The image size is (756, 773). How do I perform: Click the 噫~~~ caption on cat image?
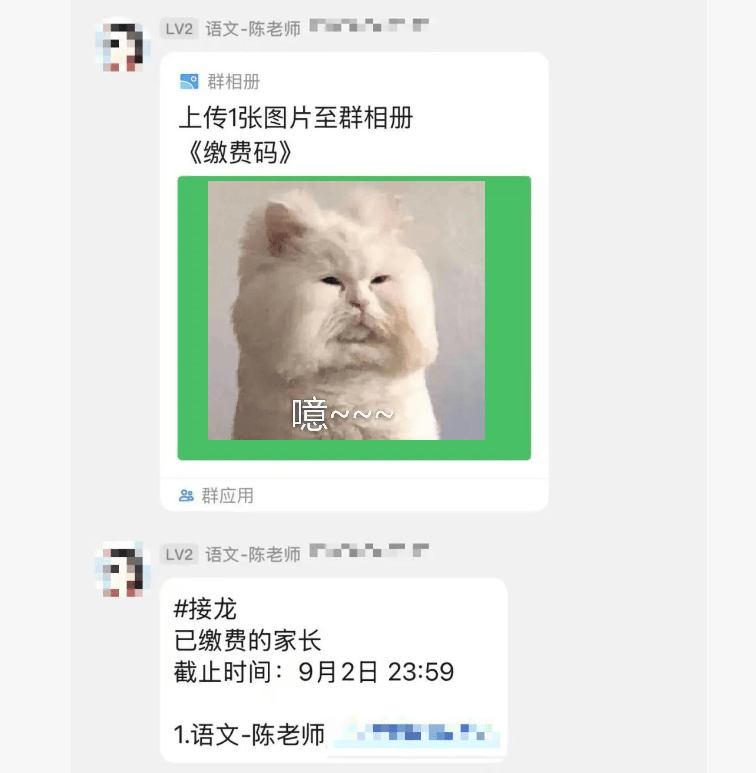click(343, 415)
